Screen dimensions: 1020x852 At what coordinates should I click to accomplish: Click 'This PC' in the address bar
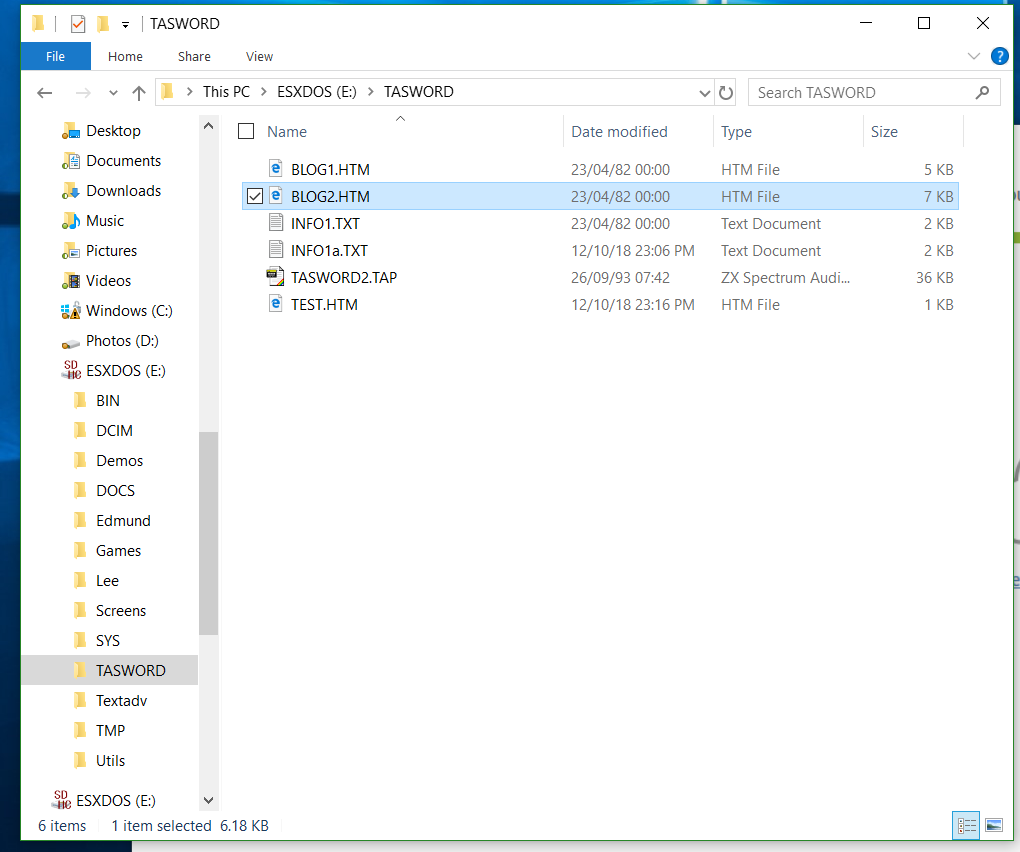pyautogui.click(x=226, y=92)
